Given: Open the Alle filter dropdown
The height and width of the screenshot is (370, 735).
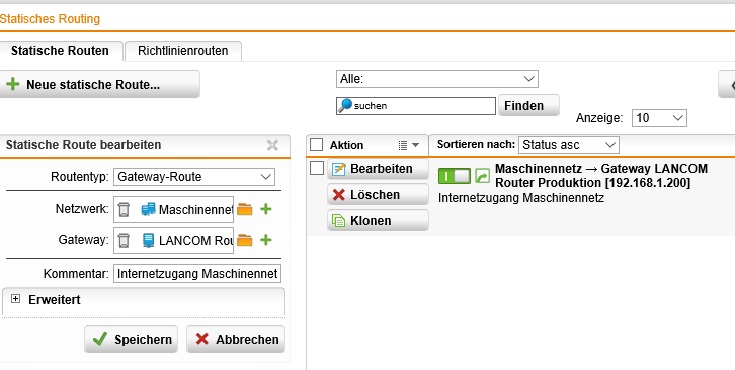Looking at the screenshot, I should click(x=437, y=79).
